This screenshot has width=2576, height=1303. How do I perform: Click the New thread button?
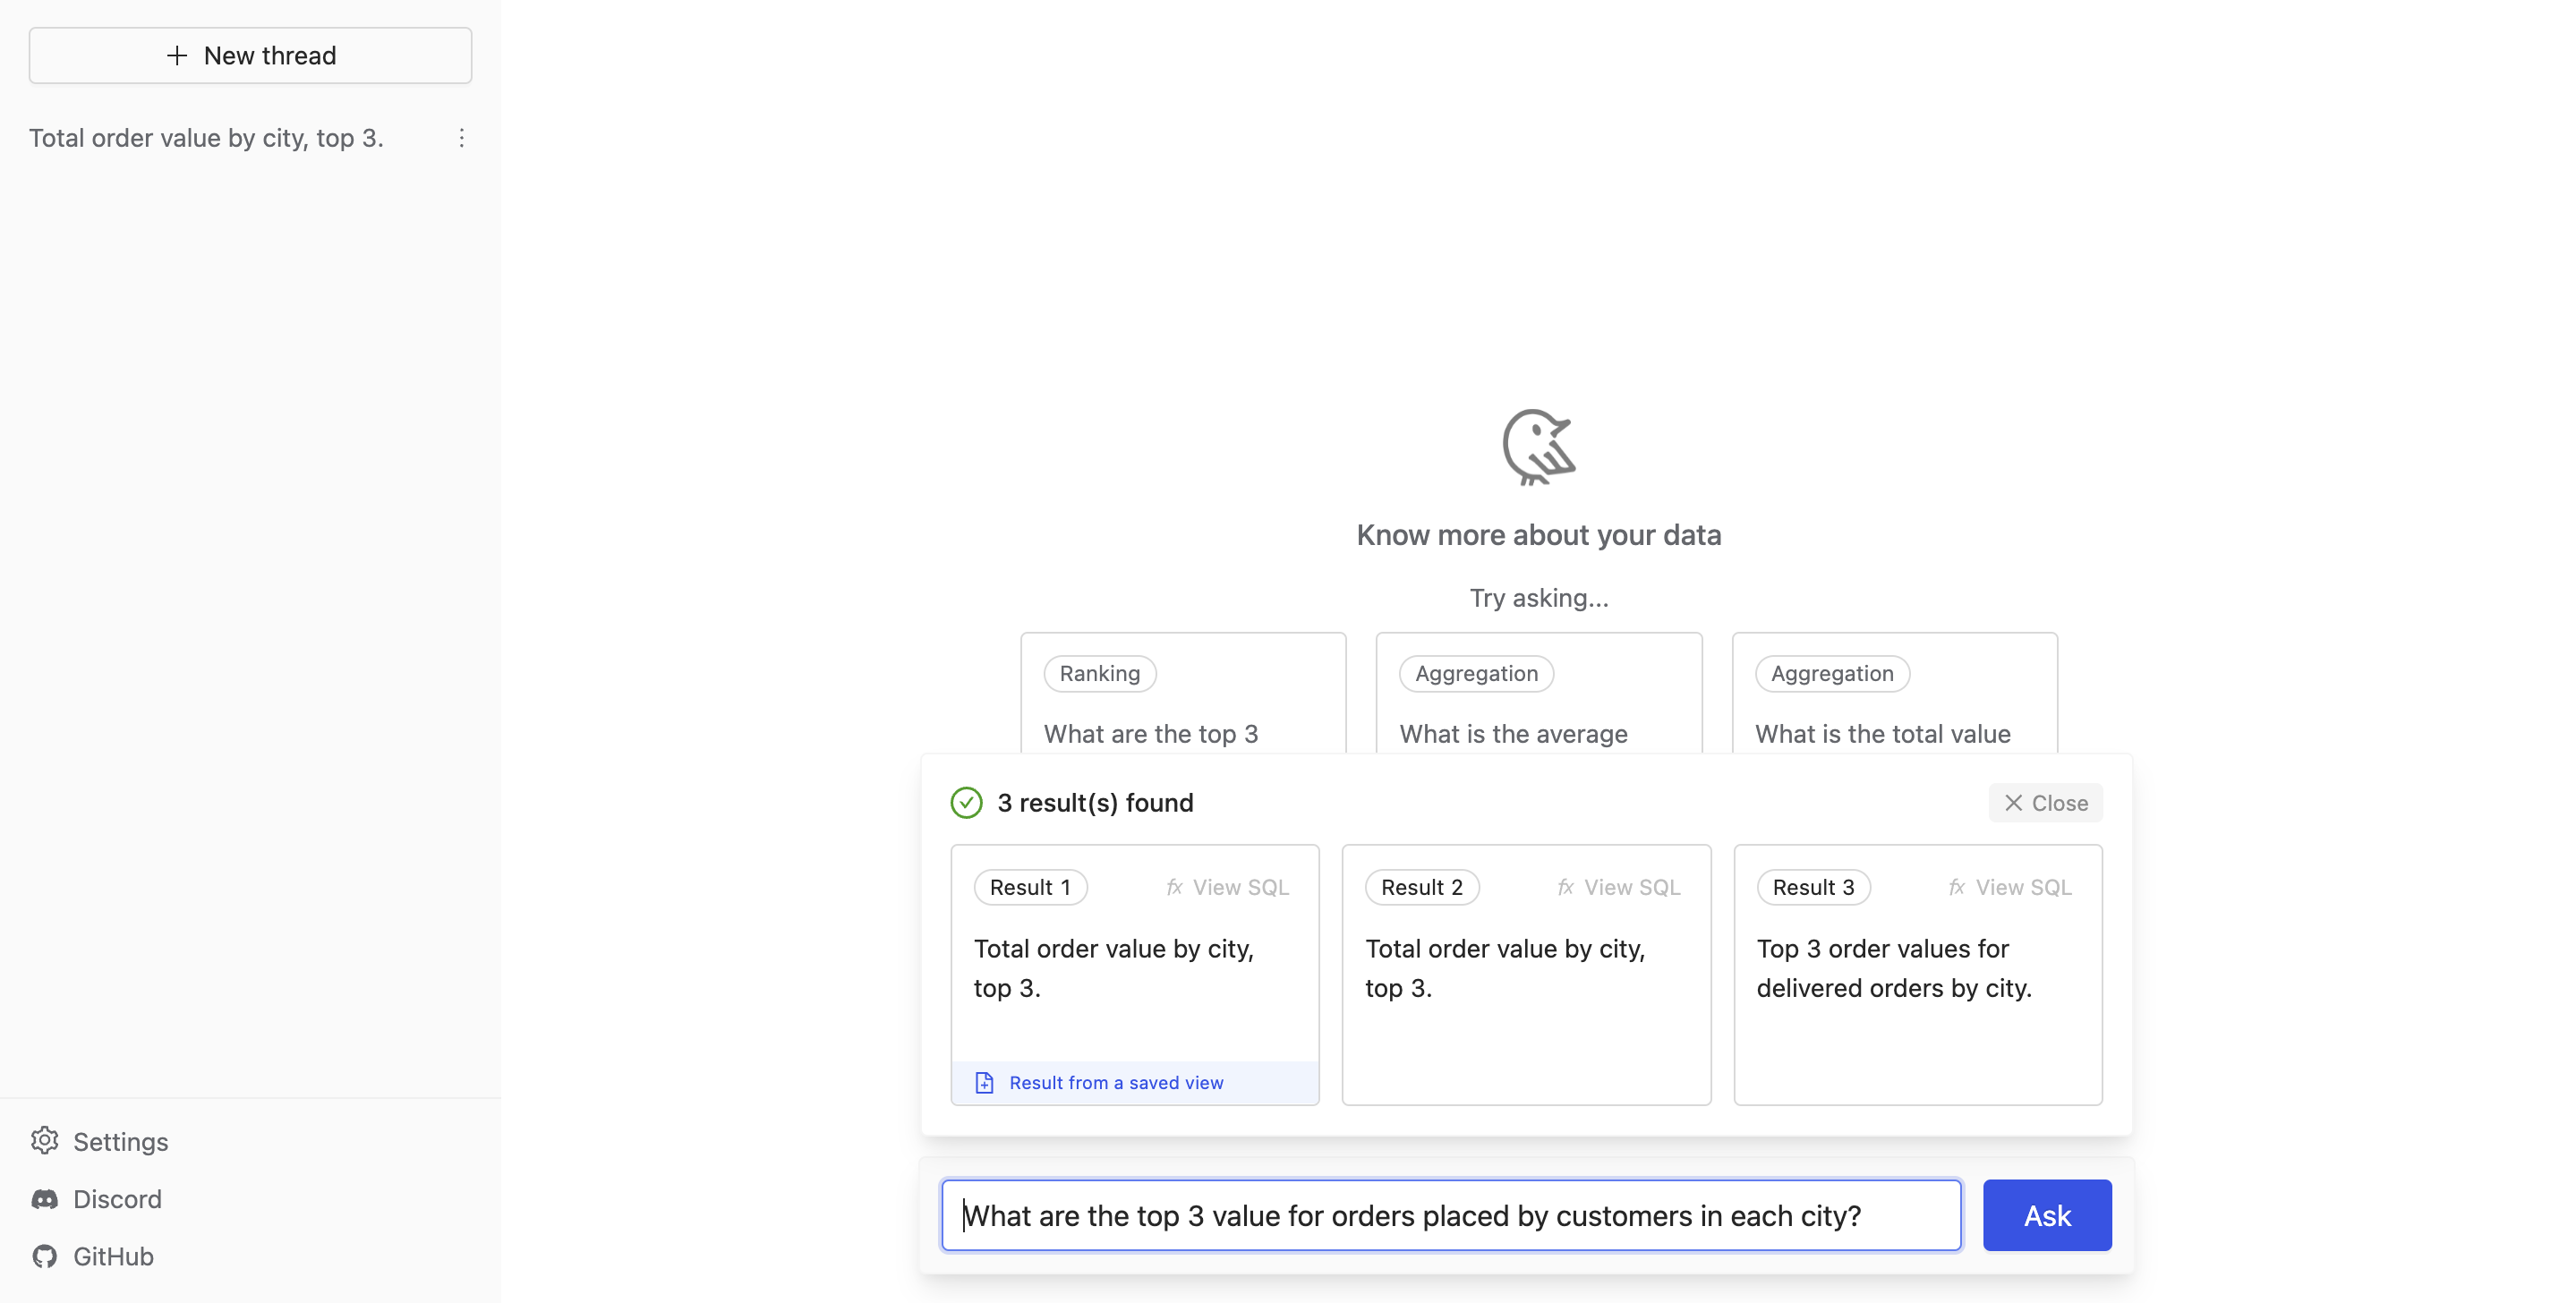[x=251, y=55]
